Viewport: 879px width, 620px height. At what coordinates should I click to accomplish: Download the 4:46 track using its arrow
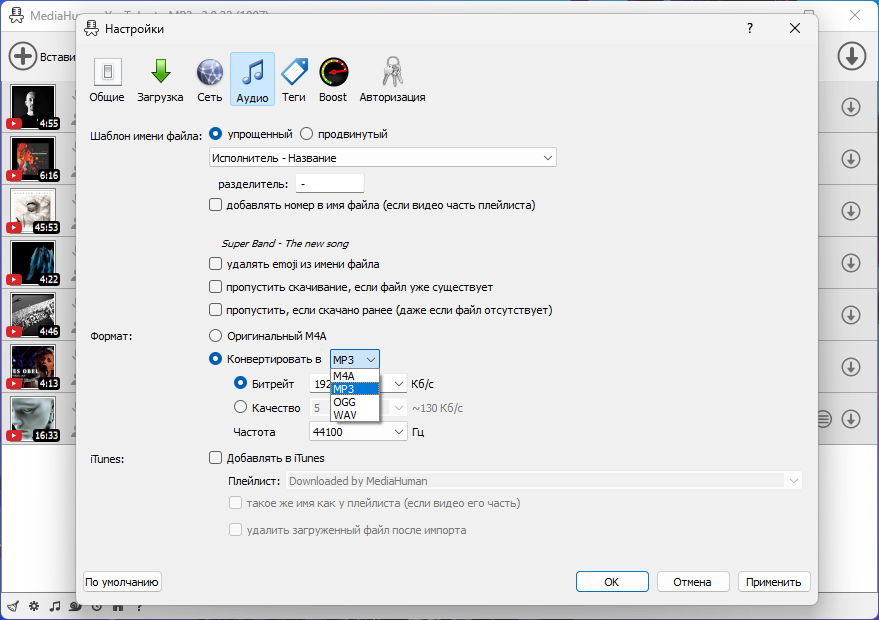851,315
